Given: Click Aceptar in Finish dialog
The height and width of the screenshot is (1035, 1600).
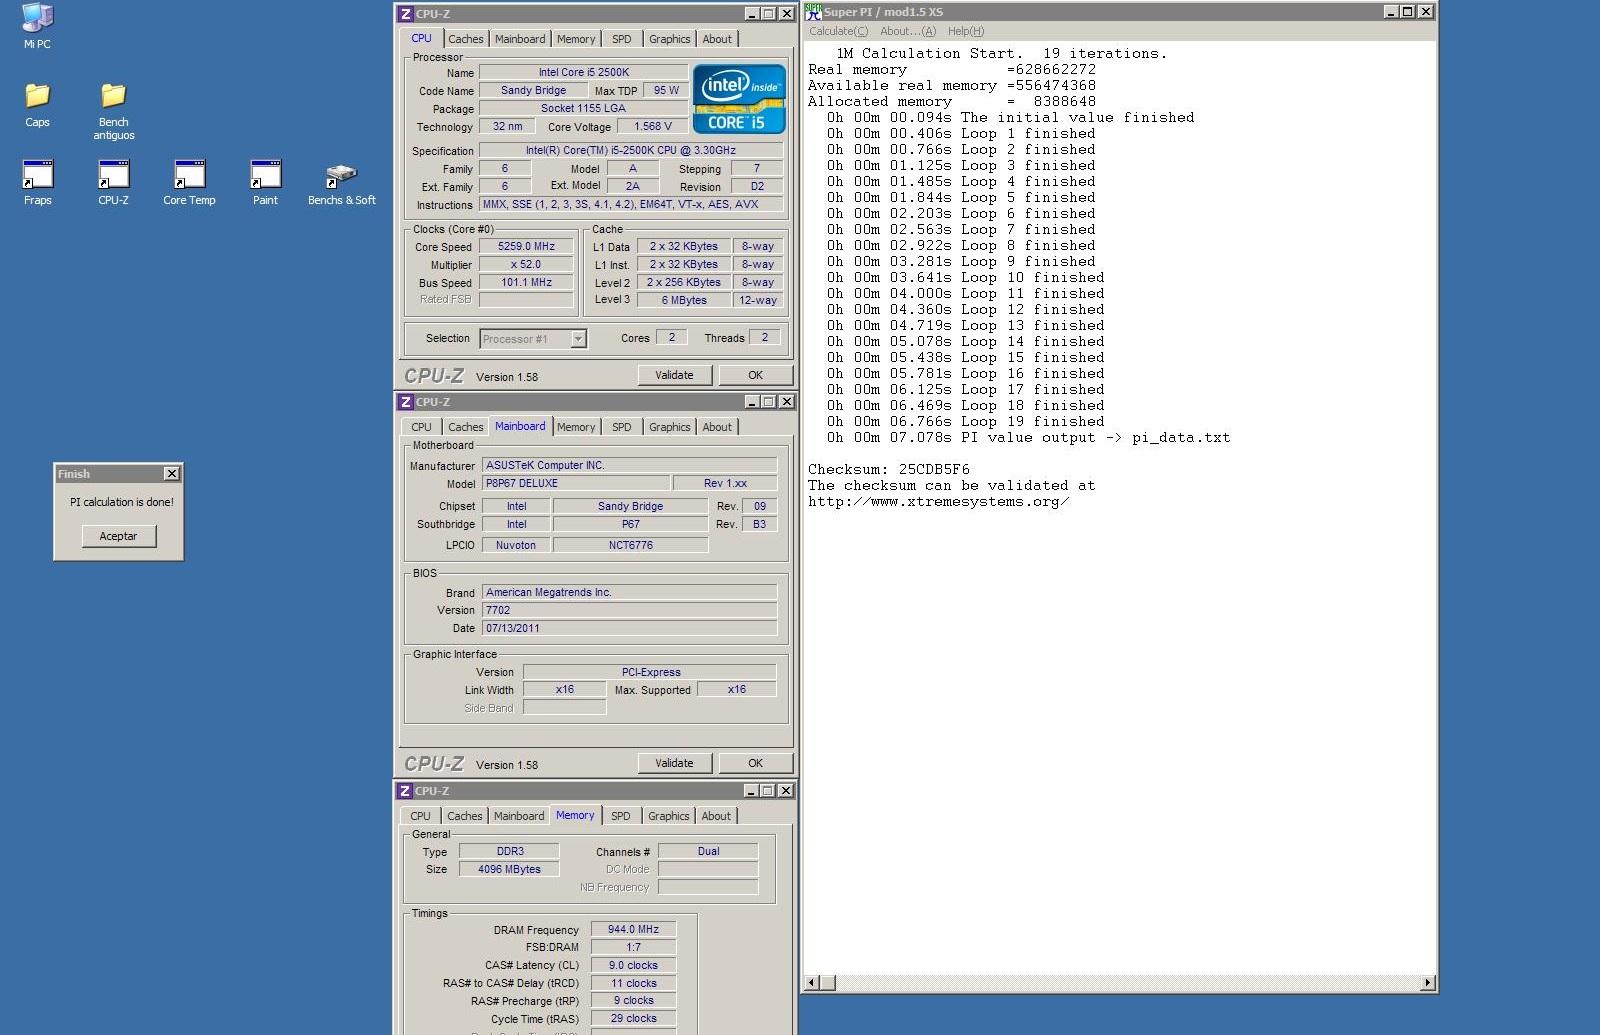Looking at the screenshot, I should coord(118,536).
